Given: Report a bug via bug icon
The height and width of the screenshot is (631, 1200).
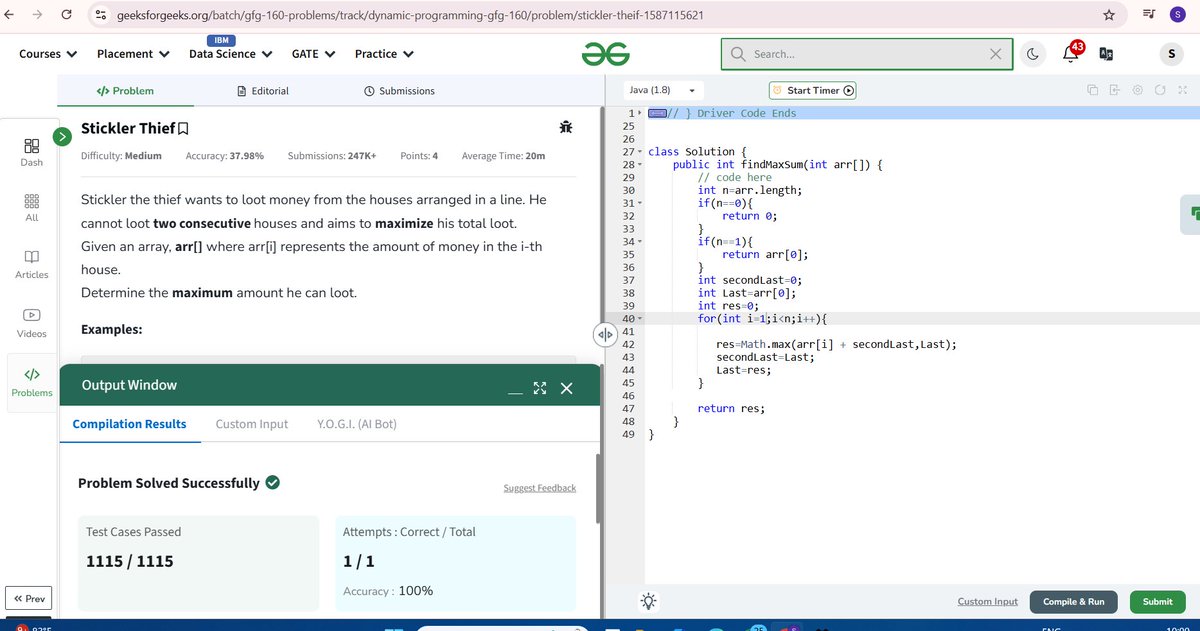Looking at the screenshot, I should pyautogui.click(x=566, y=128).
